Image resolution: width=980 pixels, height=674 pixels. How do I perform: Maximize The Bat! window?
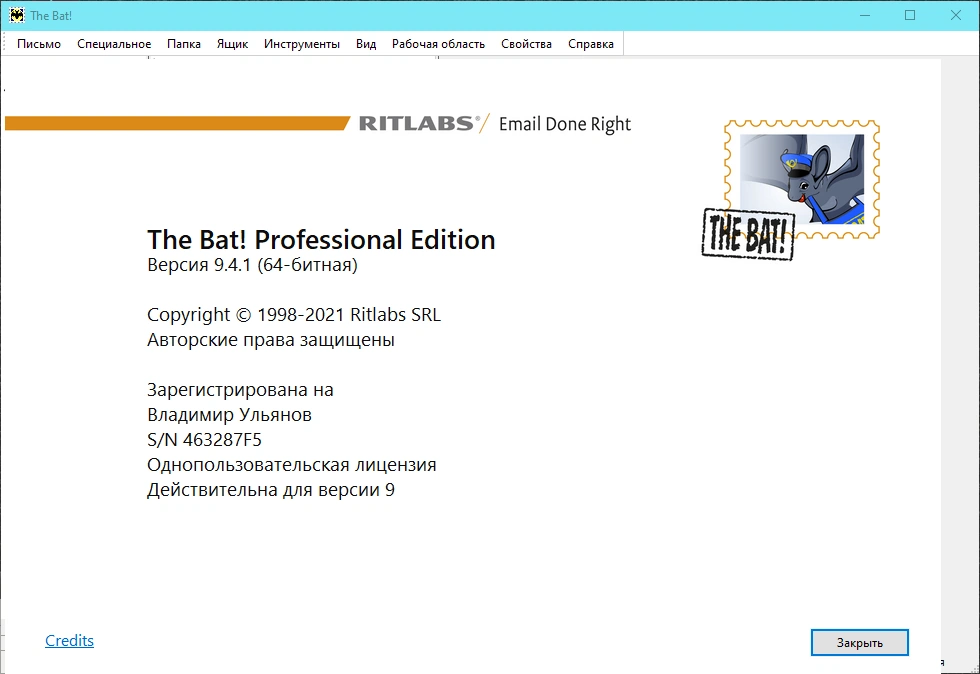pyautogui.click(x=910, y=15)
